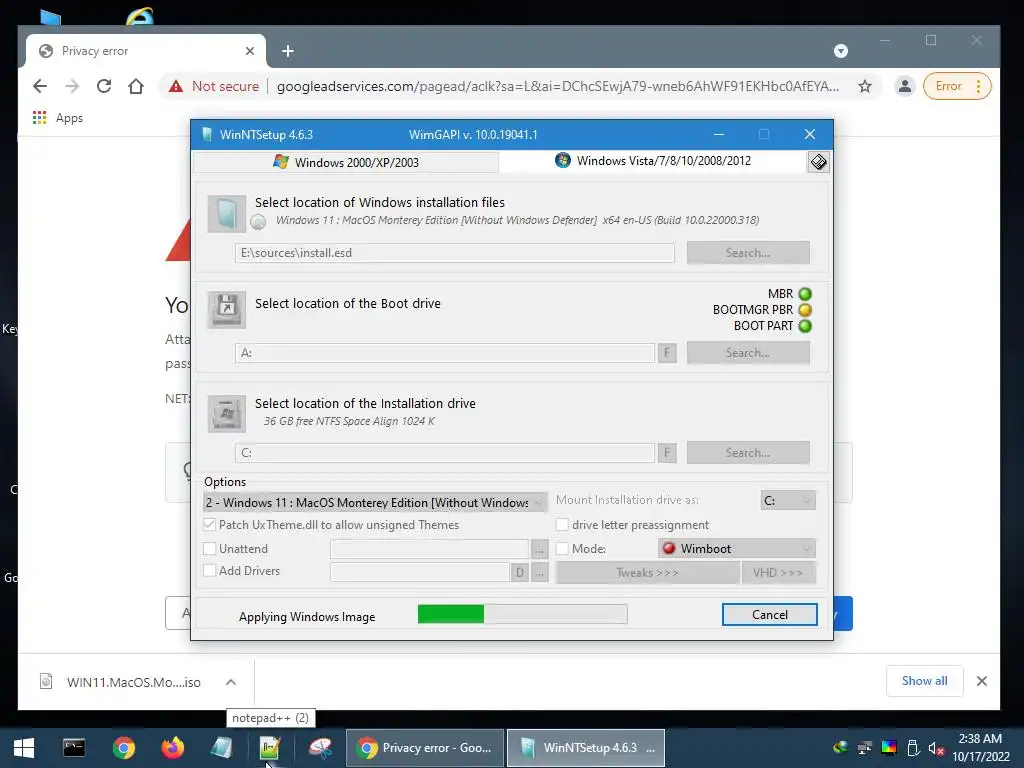Click the F button beside Installation drive path
This screenshot has width=1024, height=768.
tap(667, 453)
